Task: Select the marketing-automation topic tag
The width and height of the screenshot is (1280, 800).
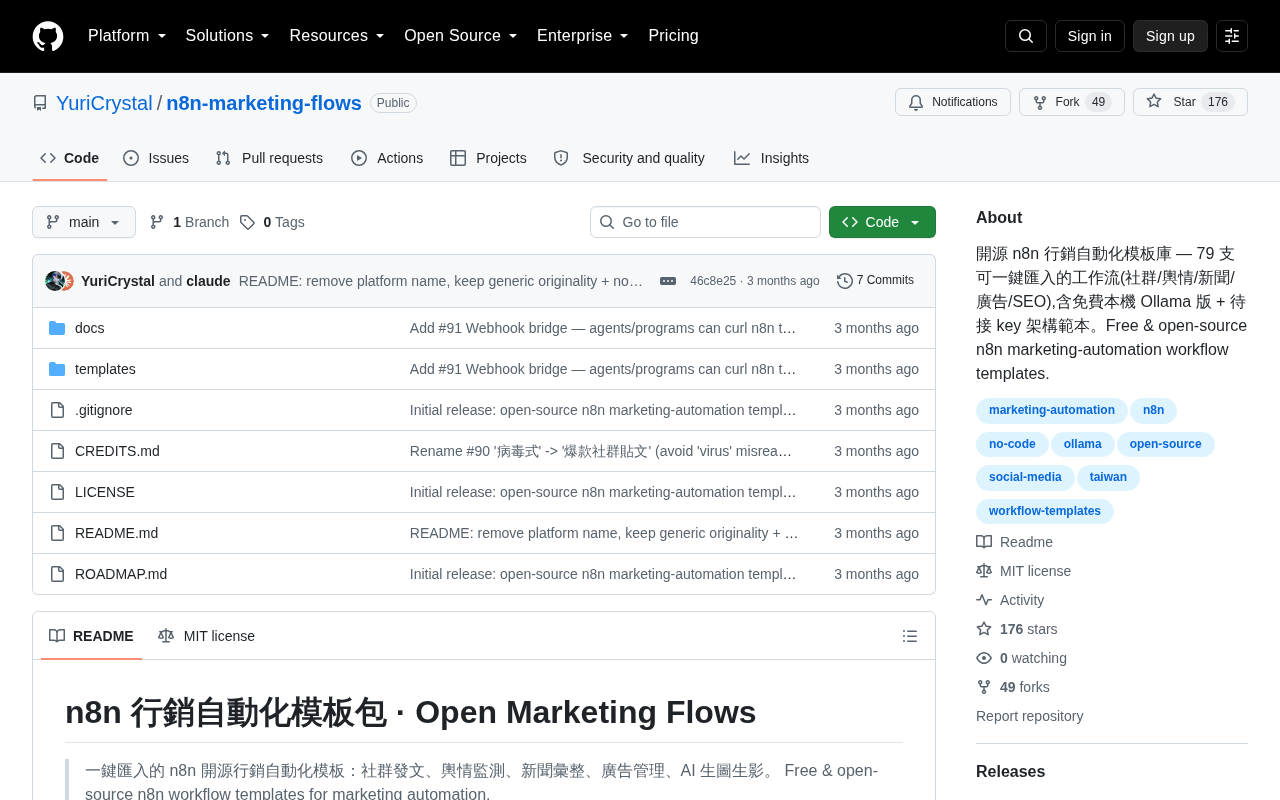Action: pos(1052,411)
